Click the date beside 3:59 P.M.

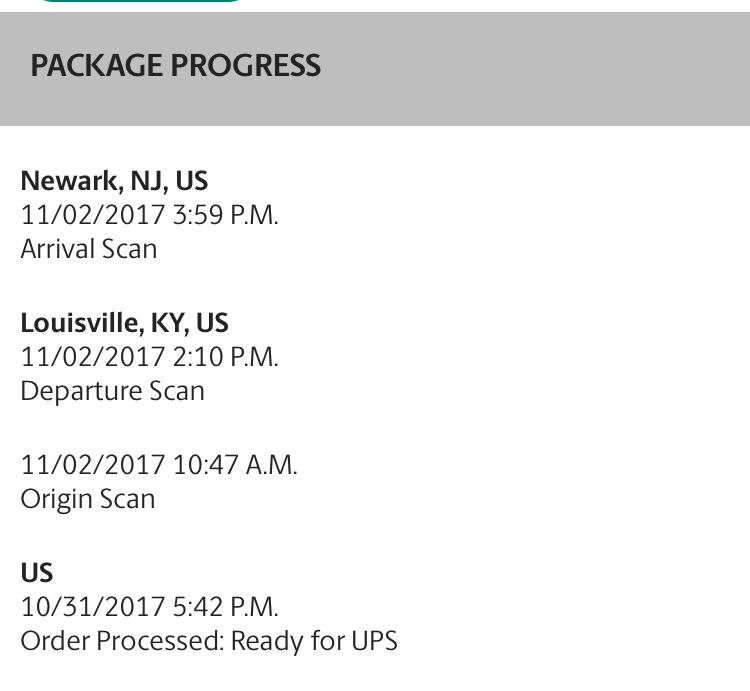[92, 215]
